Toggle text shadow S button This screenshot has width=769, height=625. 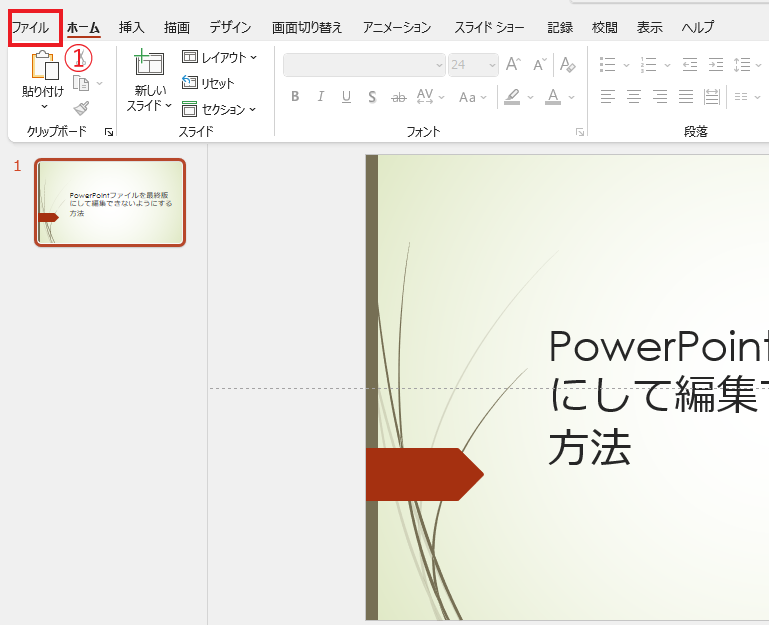pyautogui.click(x=372, y=97)
